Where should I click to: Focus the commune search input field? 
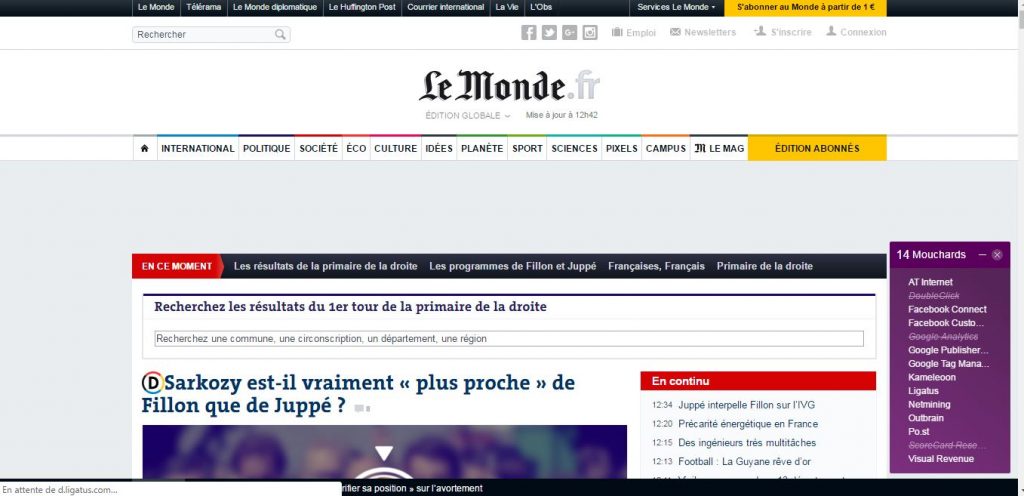pyautogui.click(x=509, y=339)
